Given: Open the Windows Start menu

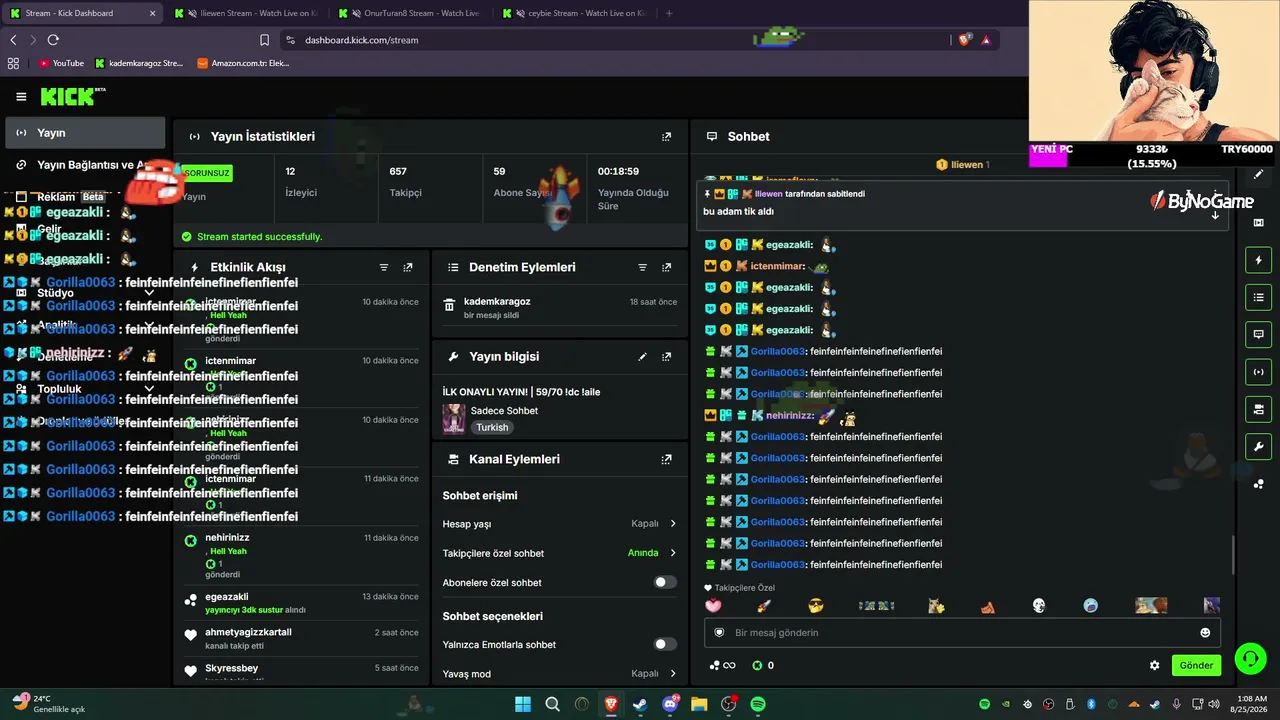Looking at the screenshot, I should (523, 704).
